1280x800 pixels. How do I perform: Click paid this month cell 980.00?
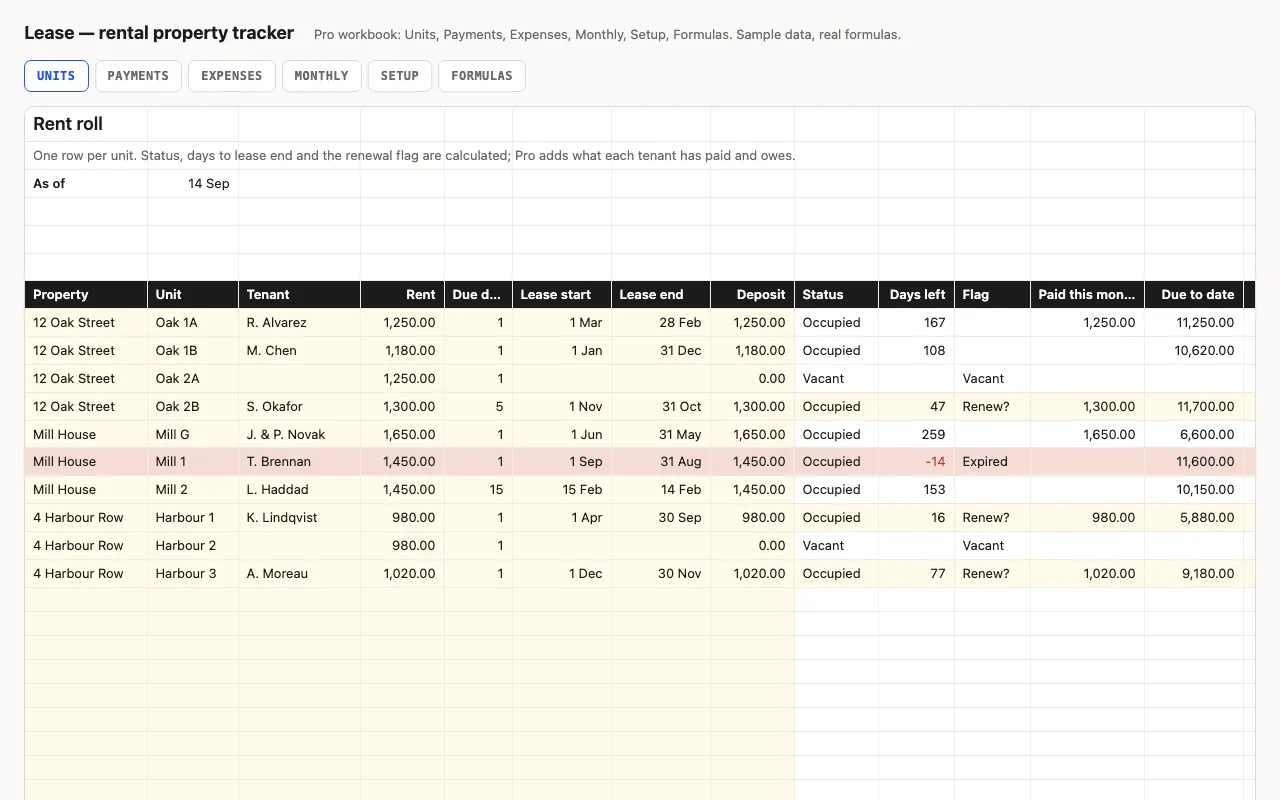(x=1087, y=518)
